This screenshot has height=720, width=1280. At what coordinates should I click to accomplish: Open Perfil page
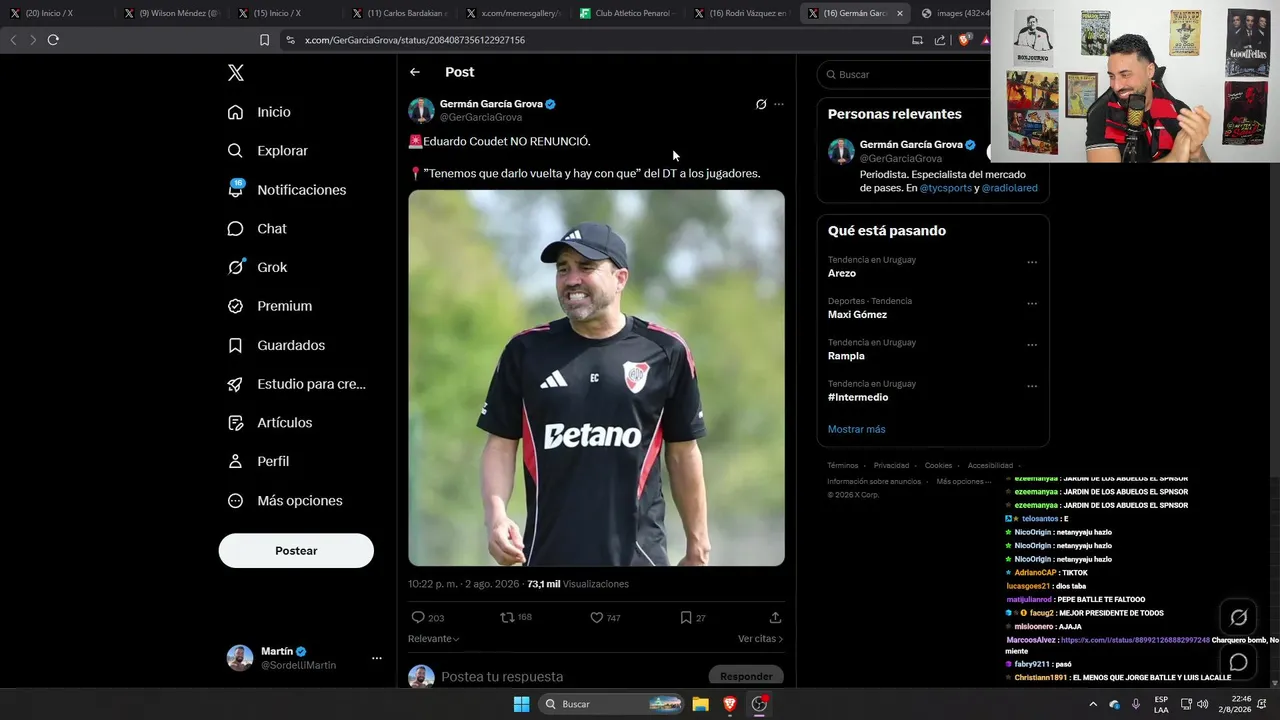258,462
